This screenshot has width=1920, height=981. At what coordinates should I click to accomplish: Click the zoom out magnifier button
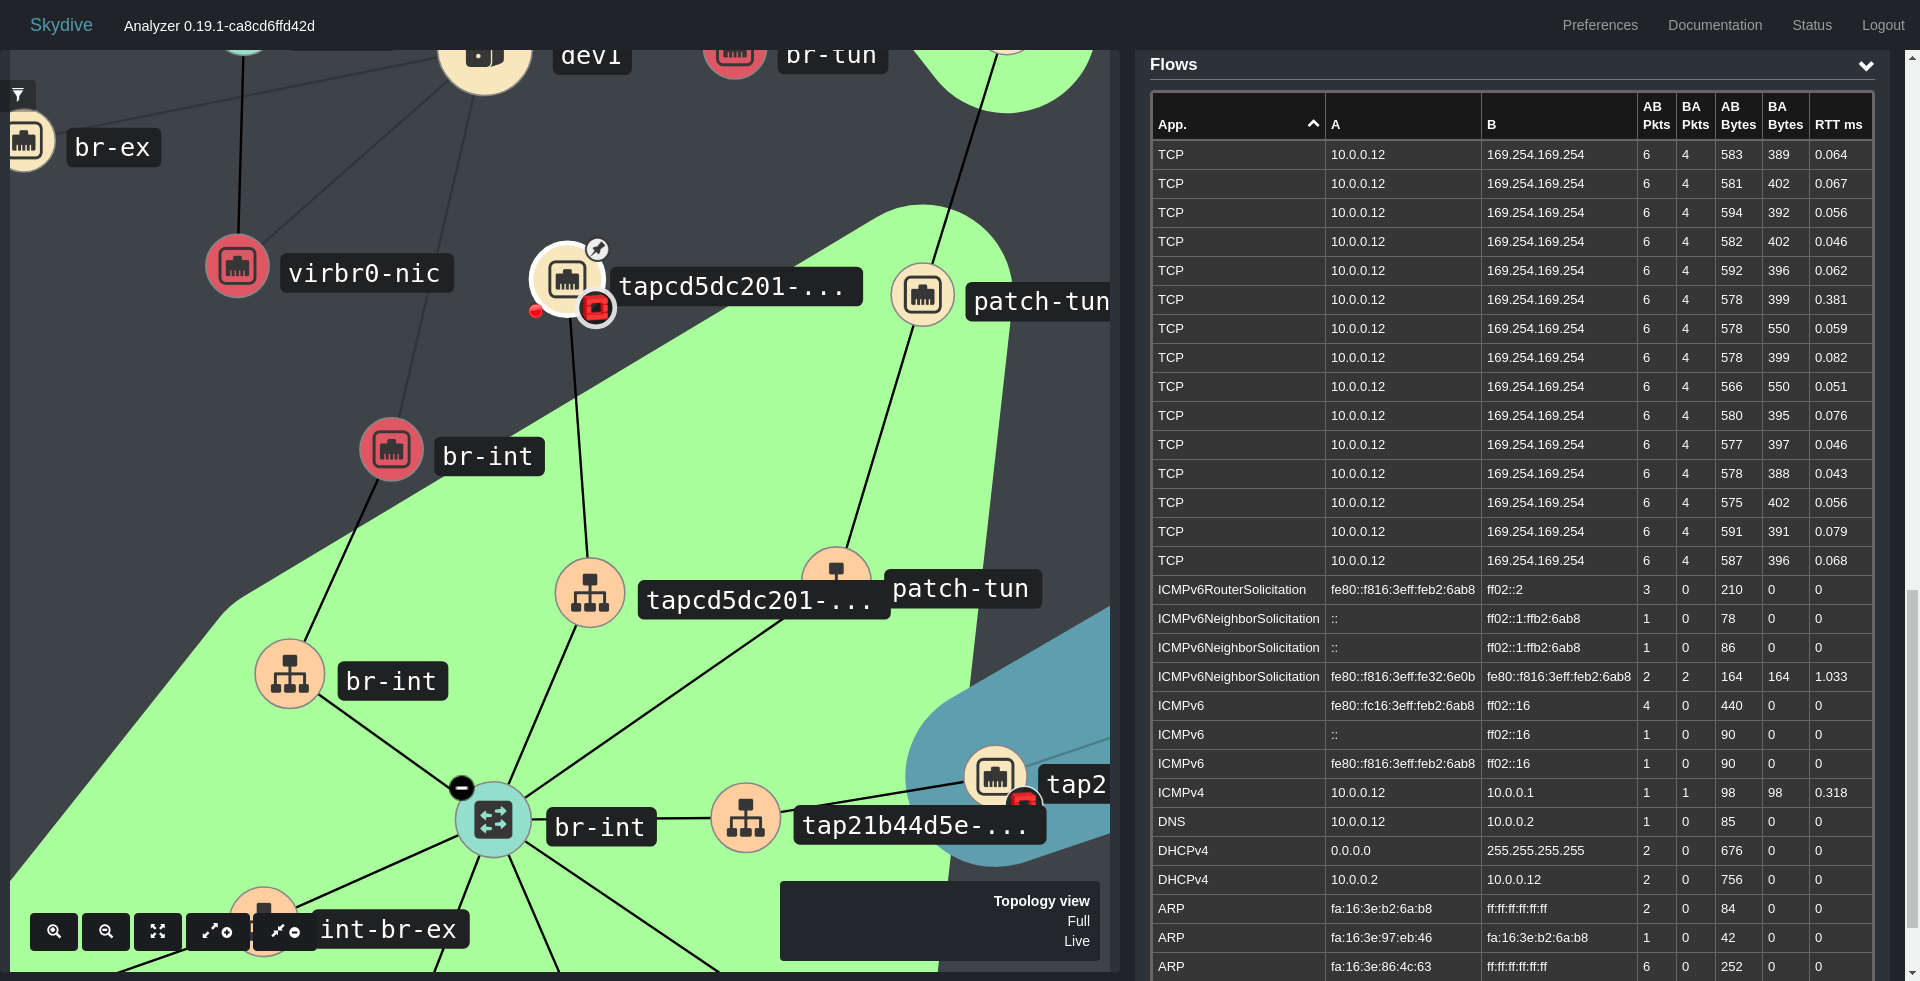[106, 931]
